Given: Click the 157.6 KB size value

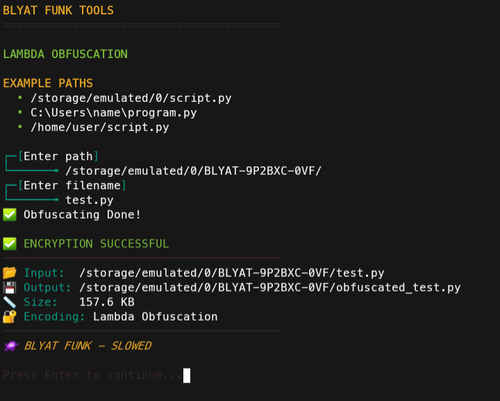Looking at the screenshot, I should 107,302.
